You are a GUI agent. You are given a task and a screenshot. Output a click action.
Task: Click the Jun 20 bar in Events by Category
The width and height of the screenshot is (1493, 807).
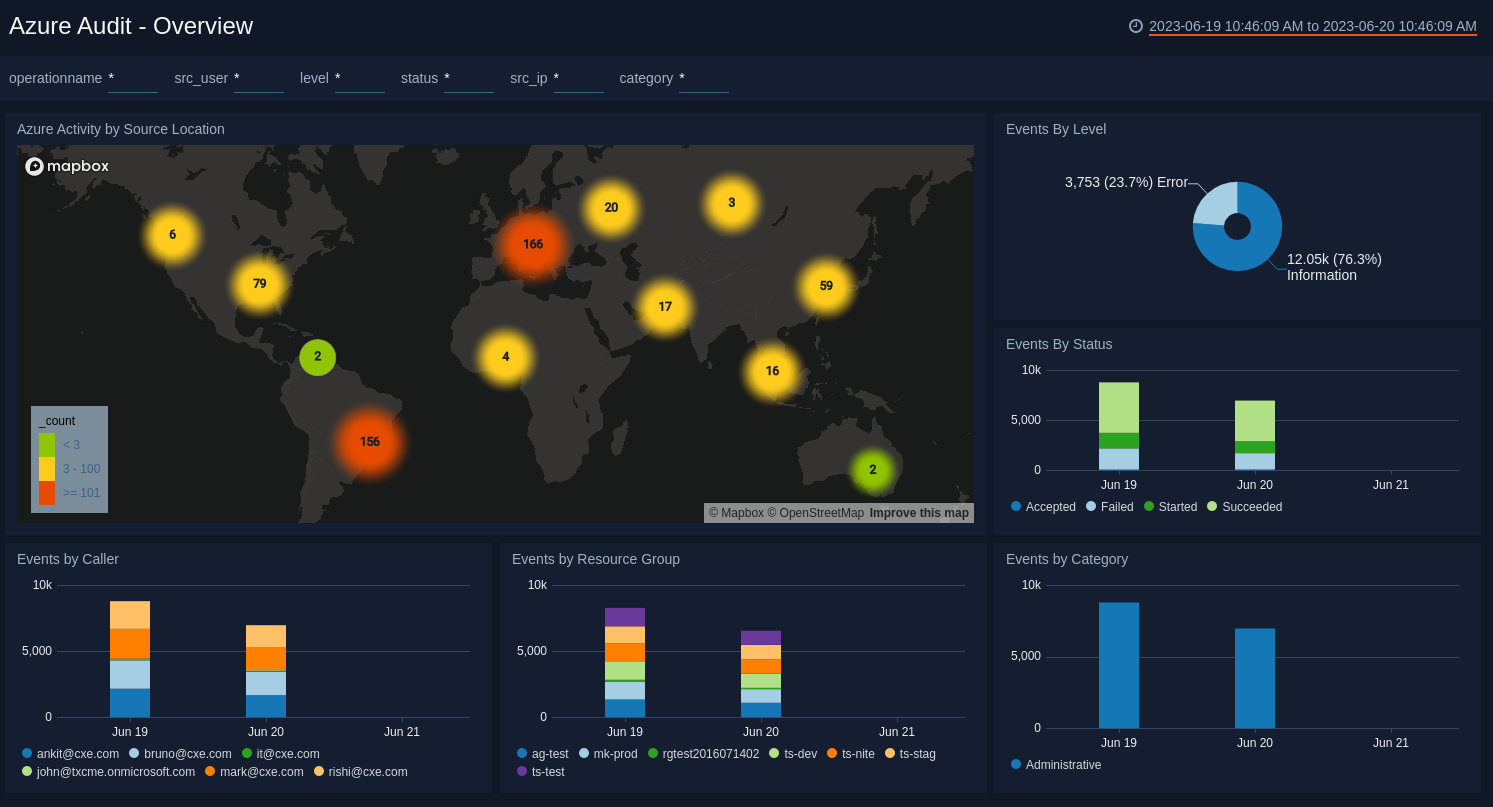click(x=1255, y=678)
